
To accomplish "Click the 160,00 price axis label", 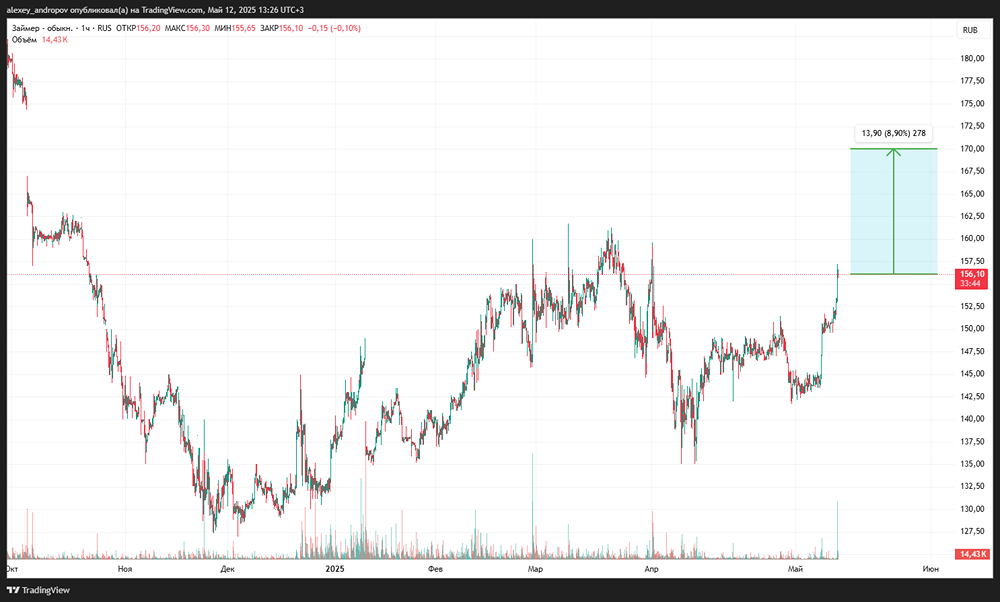I will (x=972, y=239).
